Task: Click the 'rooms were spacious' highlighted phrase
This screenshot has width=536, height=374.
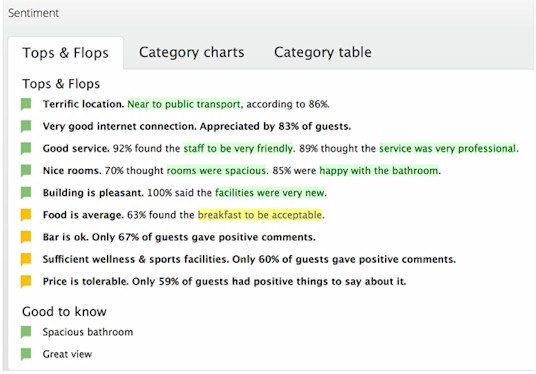Action: (x=216, y=170)
